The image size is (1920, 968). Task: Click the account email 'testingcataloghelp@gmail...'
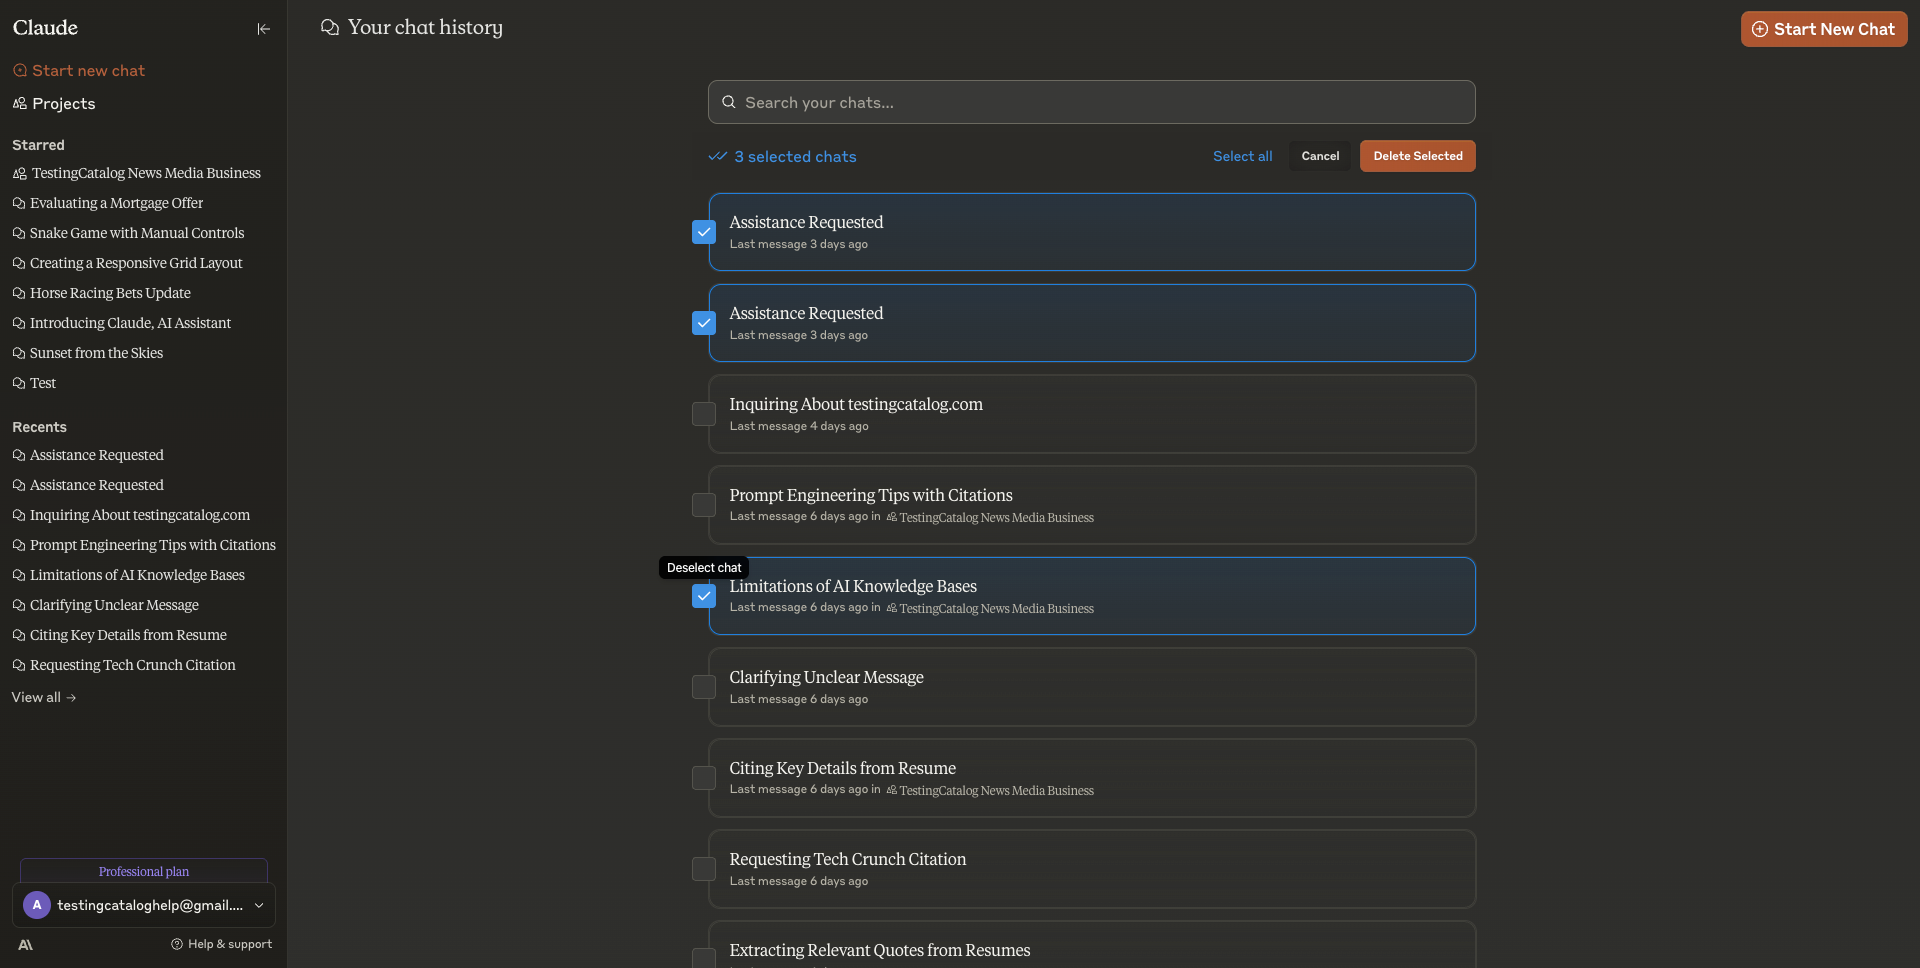coord(150,905)
